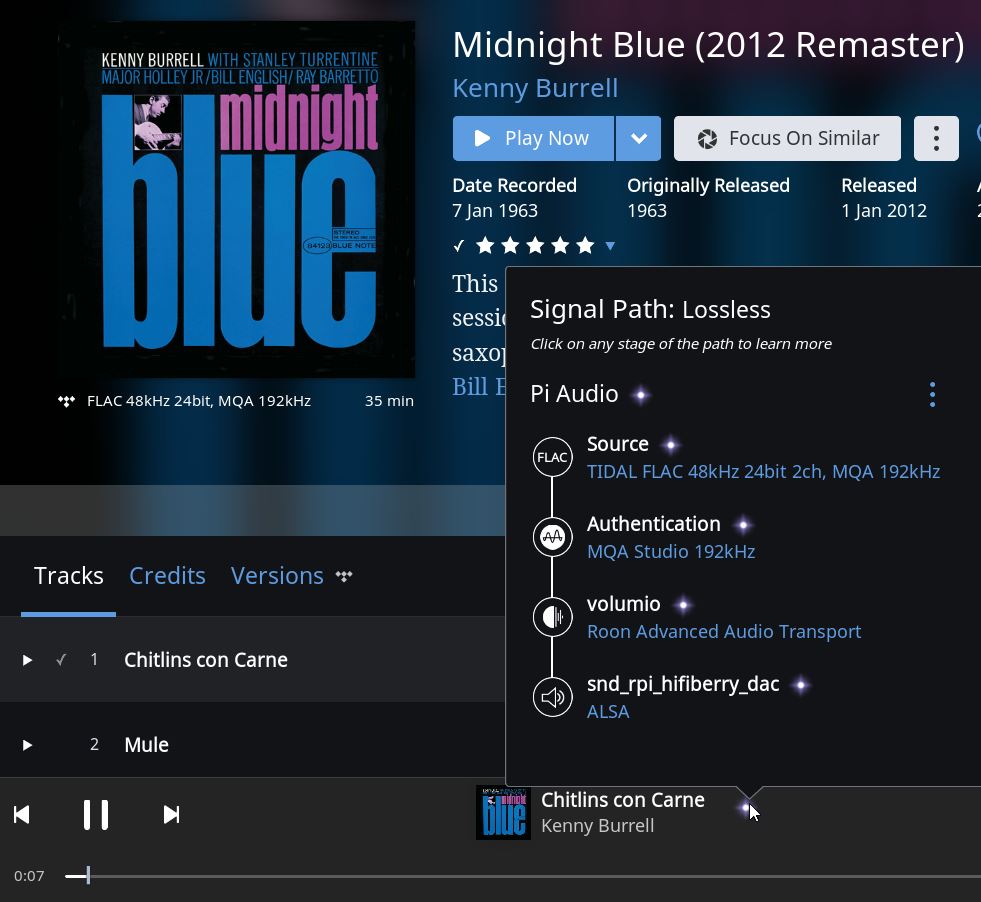Click the signal path star in now-playing bar
Screen dimensions: 981x902
point(745,808)
